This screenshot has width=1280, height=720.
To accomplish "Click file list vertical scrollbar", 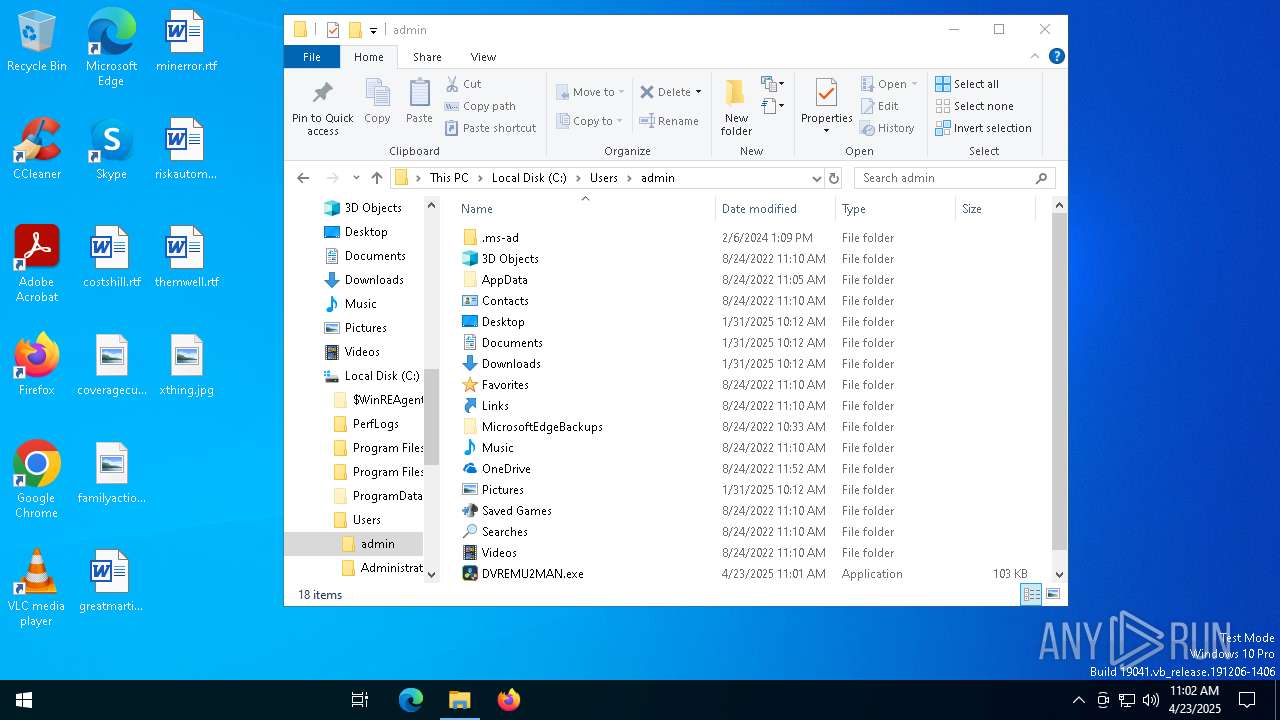I will pyautogui.click(x=1060, y=382).
